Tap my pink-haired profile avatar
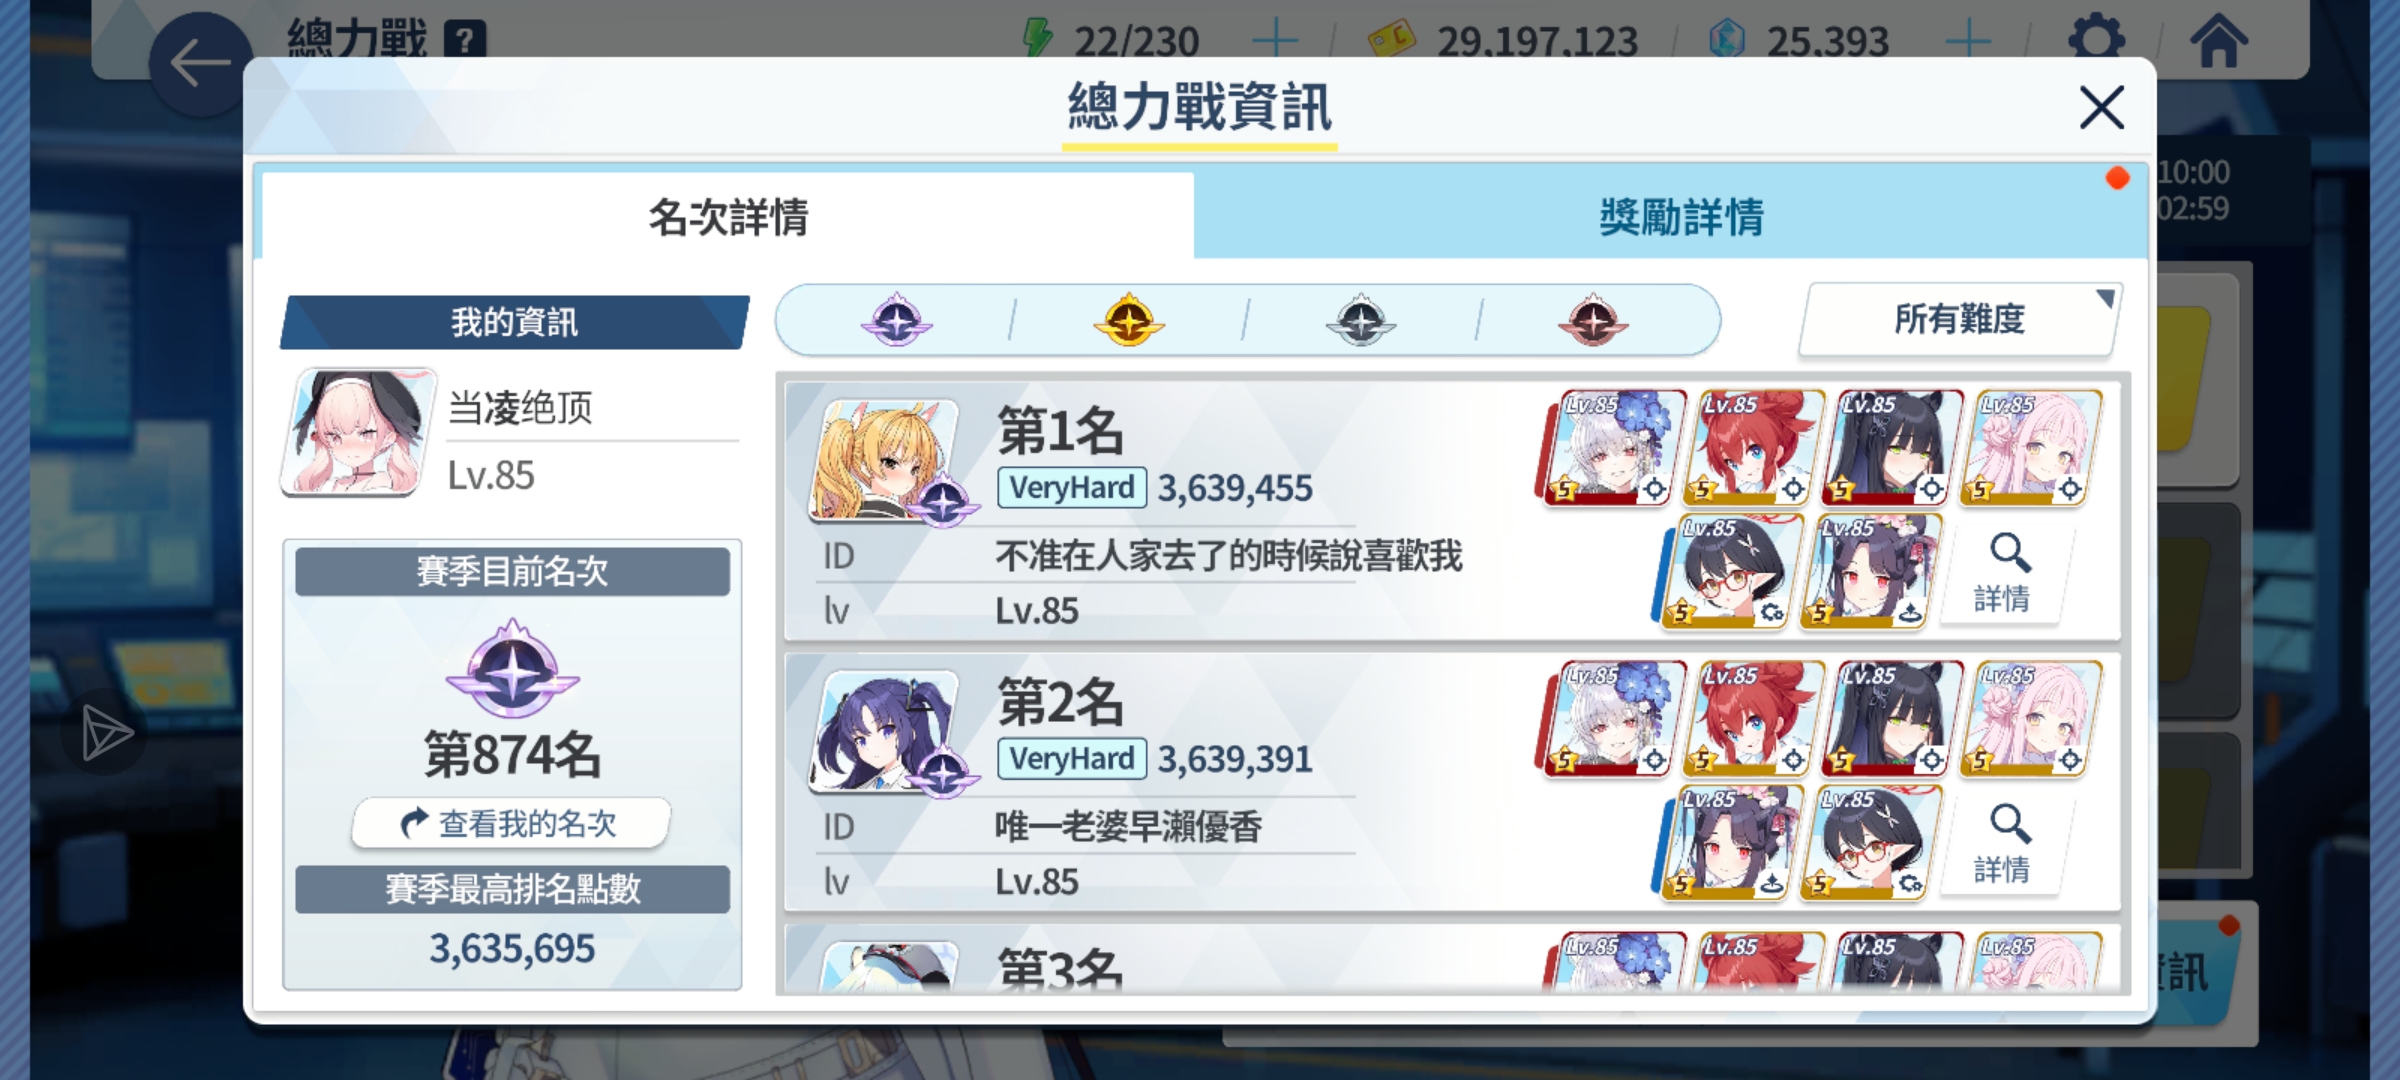 point(359,432)
